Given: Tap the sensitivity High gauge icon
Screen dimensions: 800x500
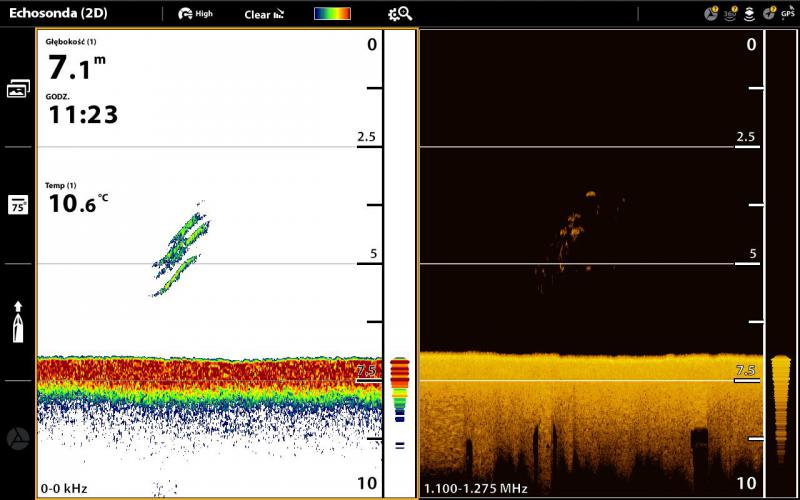Looking at the screenshot, I should pos(195,14).
